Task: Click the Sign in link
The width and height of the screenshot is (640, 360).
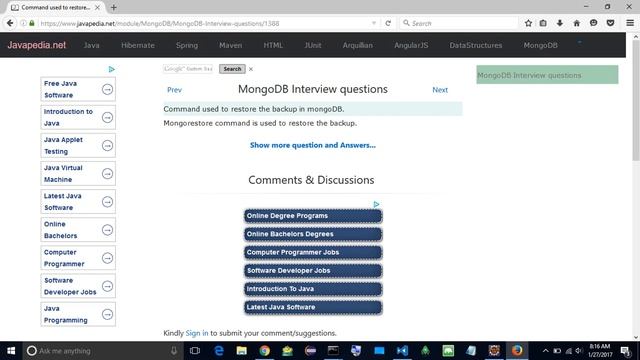Action: point(197,333)
